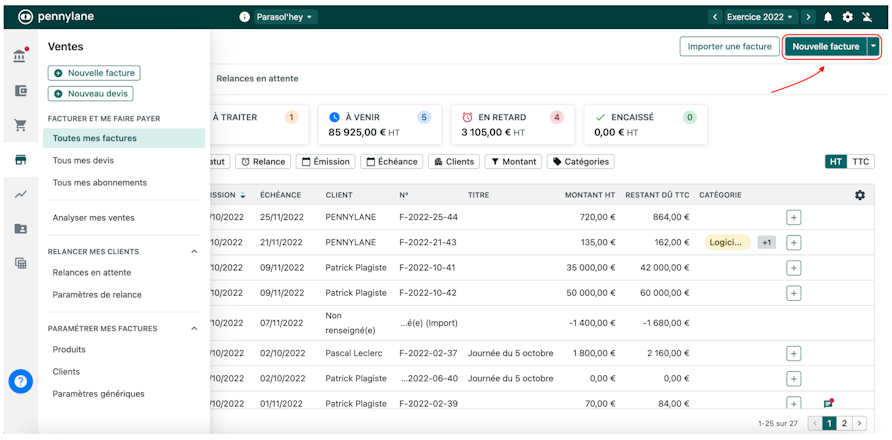Open the Échéance date filter
The image size is (892, 440).
pyautogui.click(x=392, y=162)
